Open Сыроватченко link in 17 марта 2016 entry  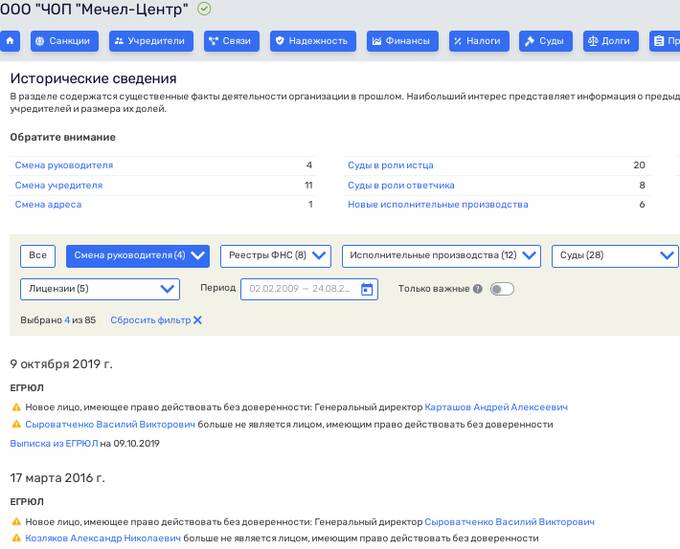click(510, 522)
